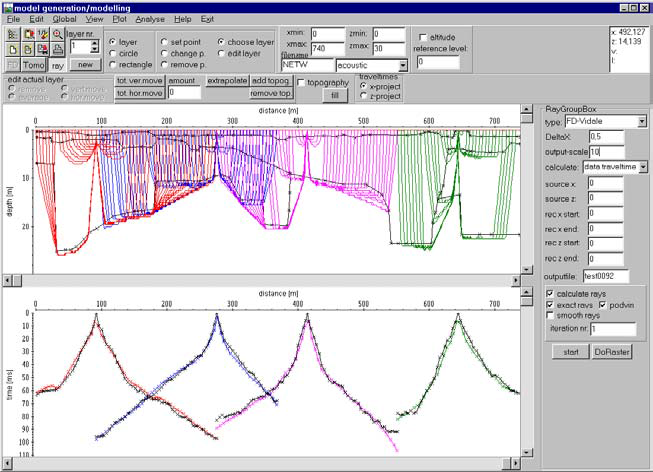
Task: Click the zoom magnifier toolbar icon
Action: 58,34
